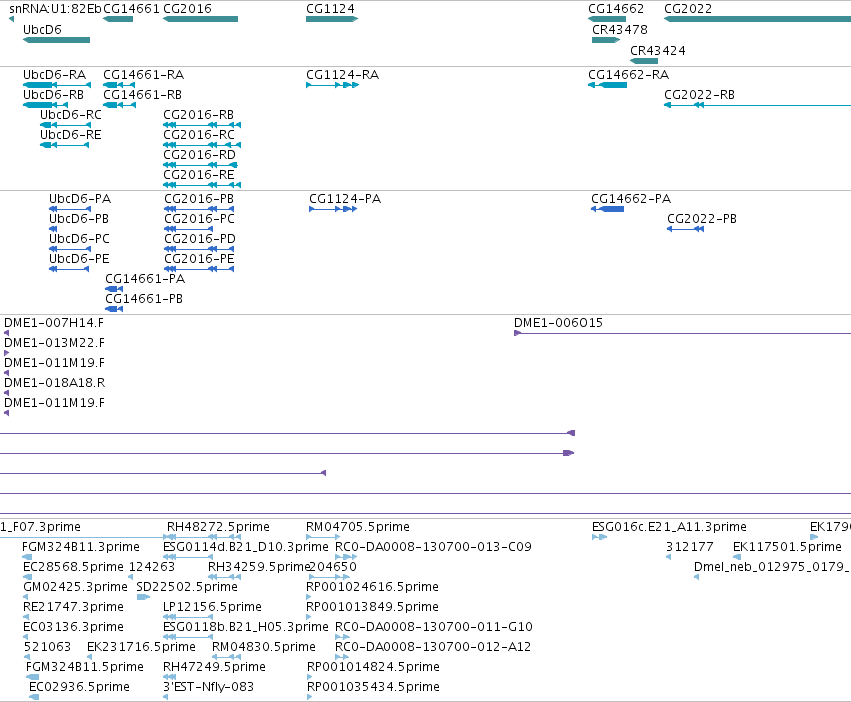Select the CG2016 gene bar in the top track

(x=200, y=19)
